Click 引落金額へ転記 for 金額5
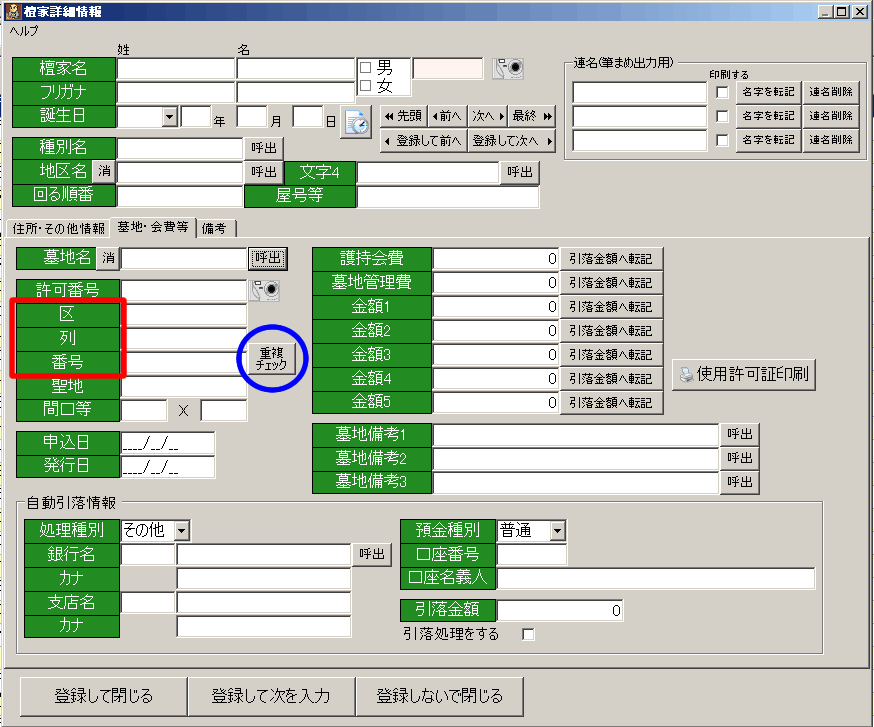The width and height of the screenshot is (874, 727). [611, 403]
